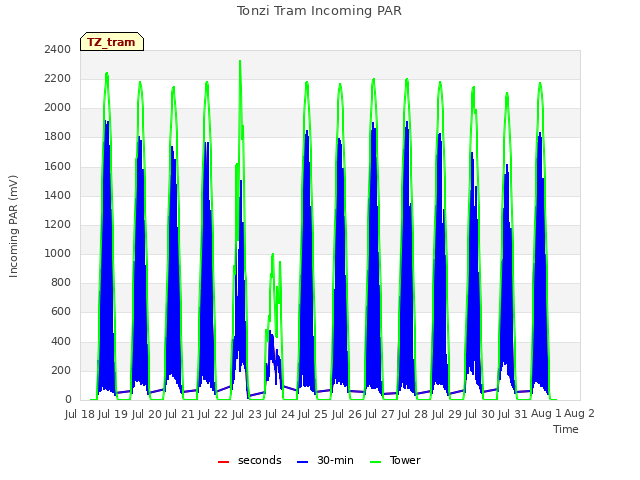Click the 200 y-axis tick label
Viewport: 640px width, 480px height.
point(61,370)
